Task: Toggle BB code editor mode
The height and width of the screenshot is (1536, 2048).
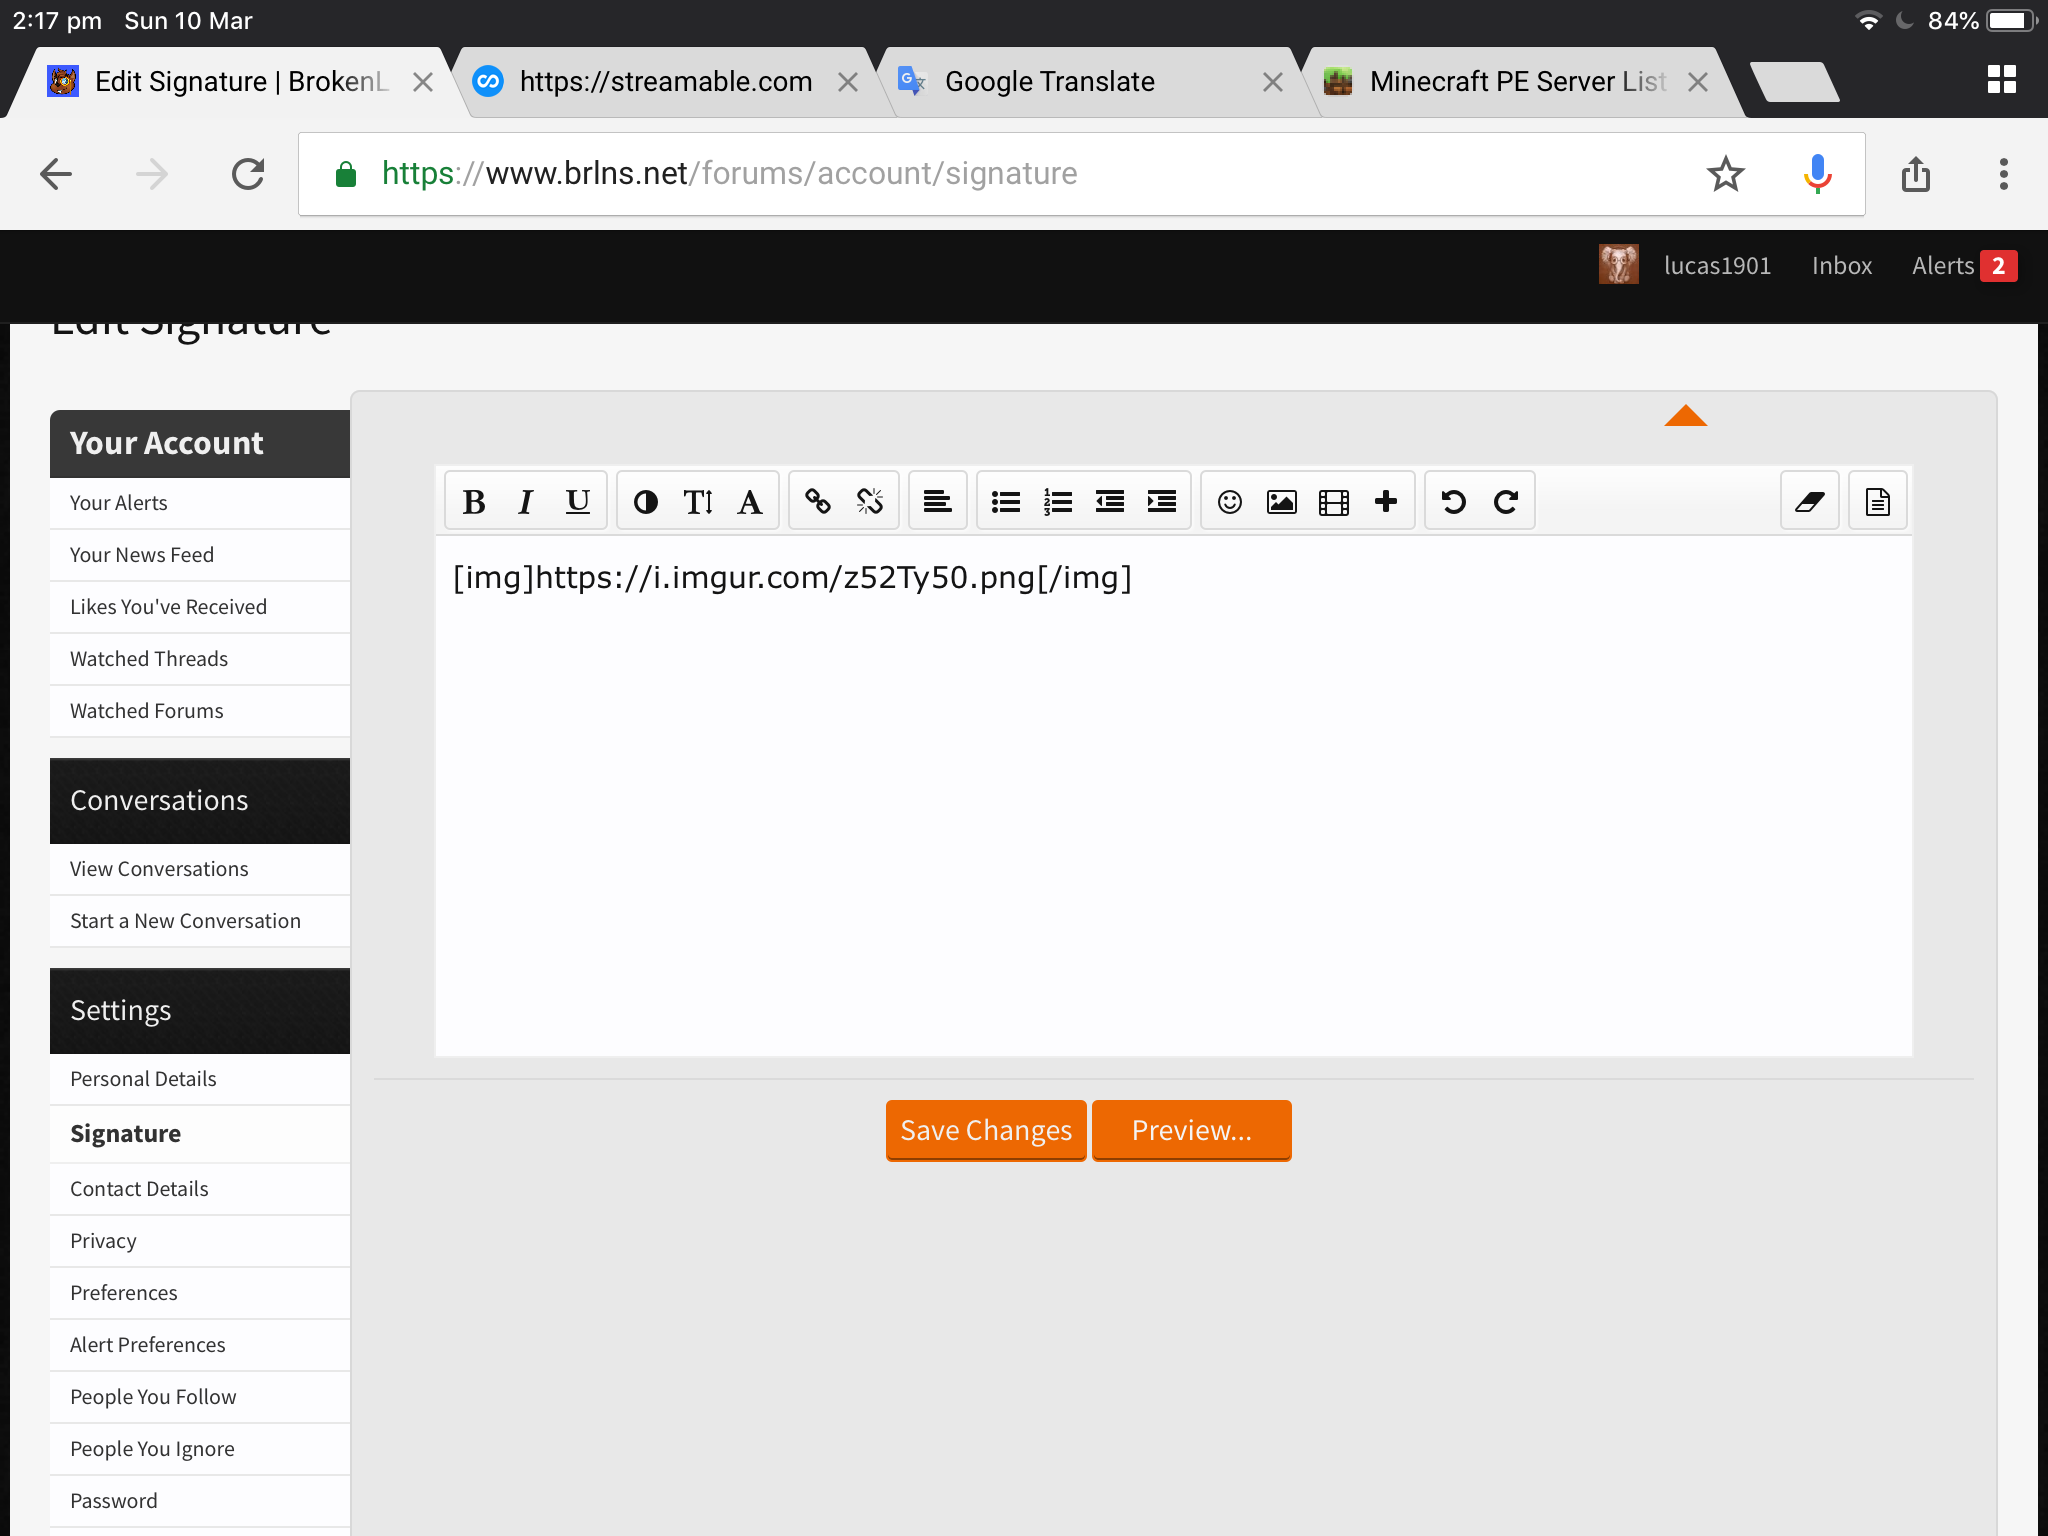Action: pos(1878,501)
